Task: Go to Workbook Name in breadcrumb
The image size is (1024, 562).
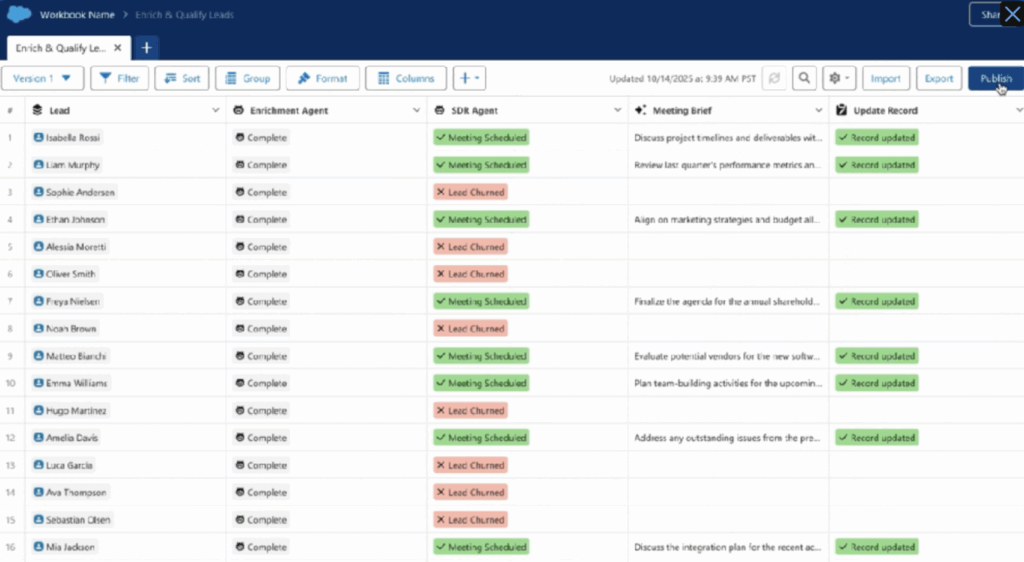Action: point(75,15)
